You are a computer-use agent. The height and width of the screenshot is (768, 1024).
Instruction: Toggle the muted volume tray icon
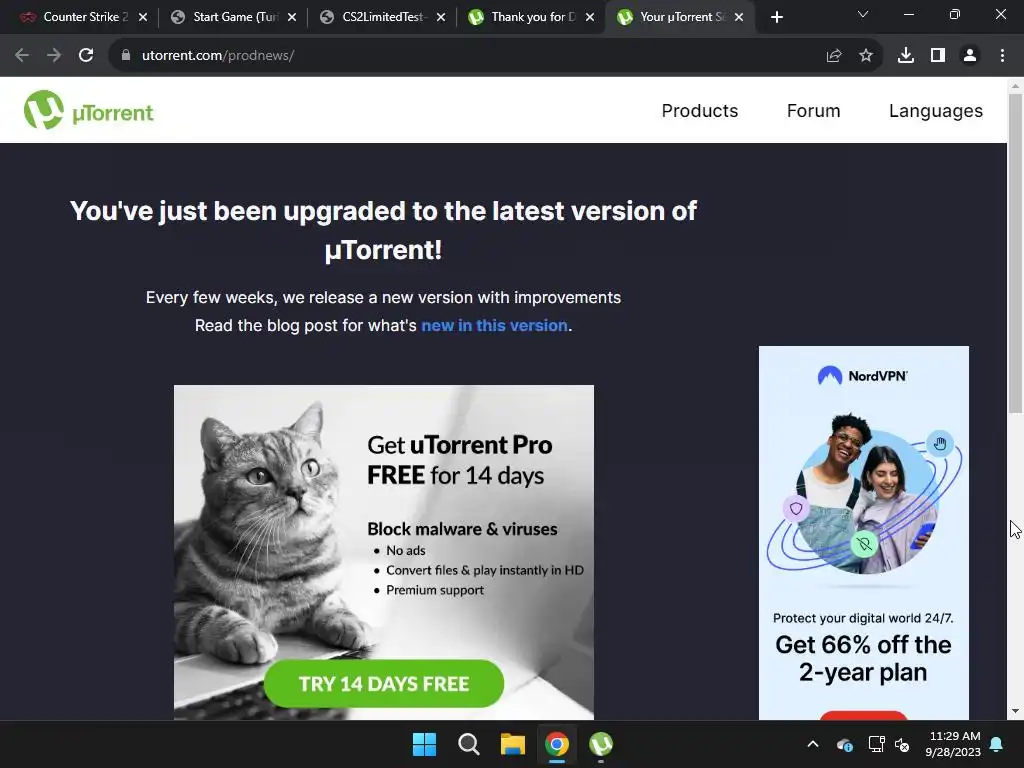click(902, 744)
